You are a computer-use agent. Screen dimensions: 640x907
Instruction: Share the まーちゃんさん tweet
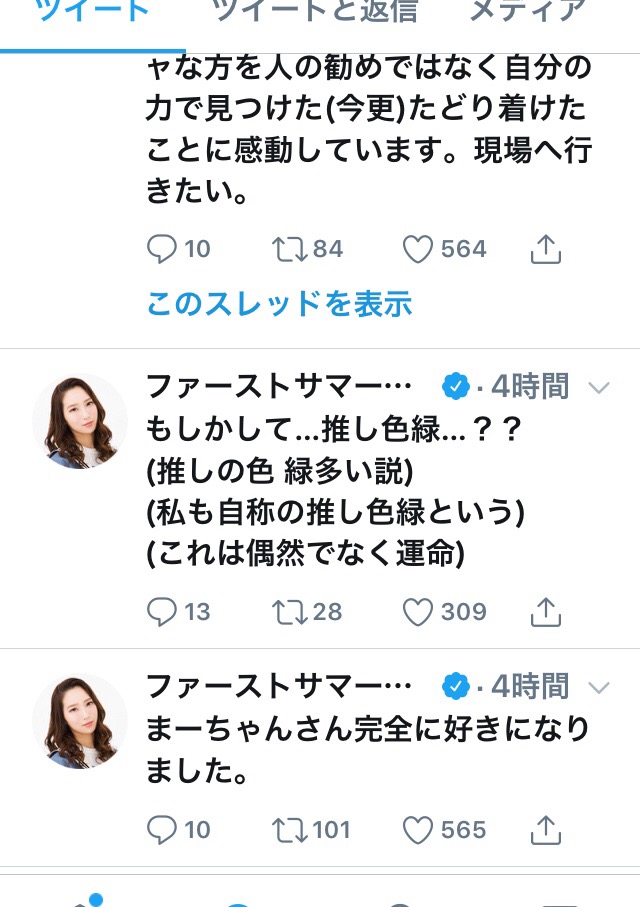coord(546,830)
